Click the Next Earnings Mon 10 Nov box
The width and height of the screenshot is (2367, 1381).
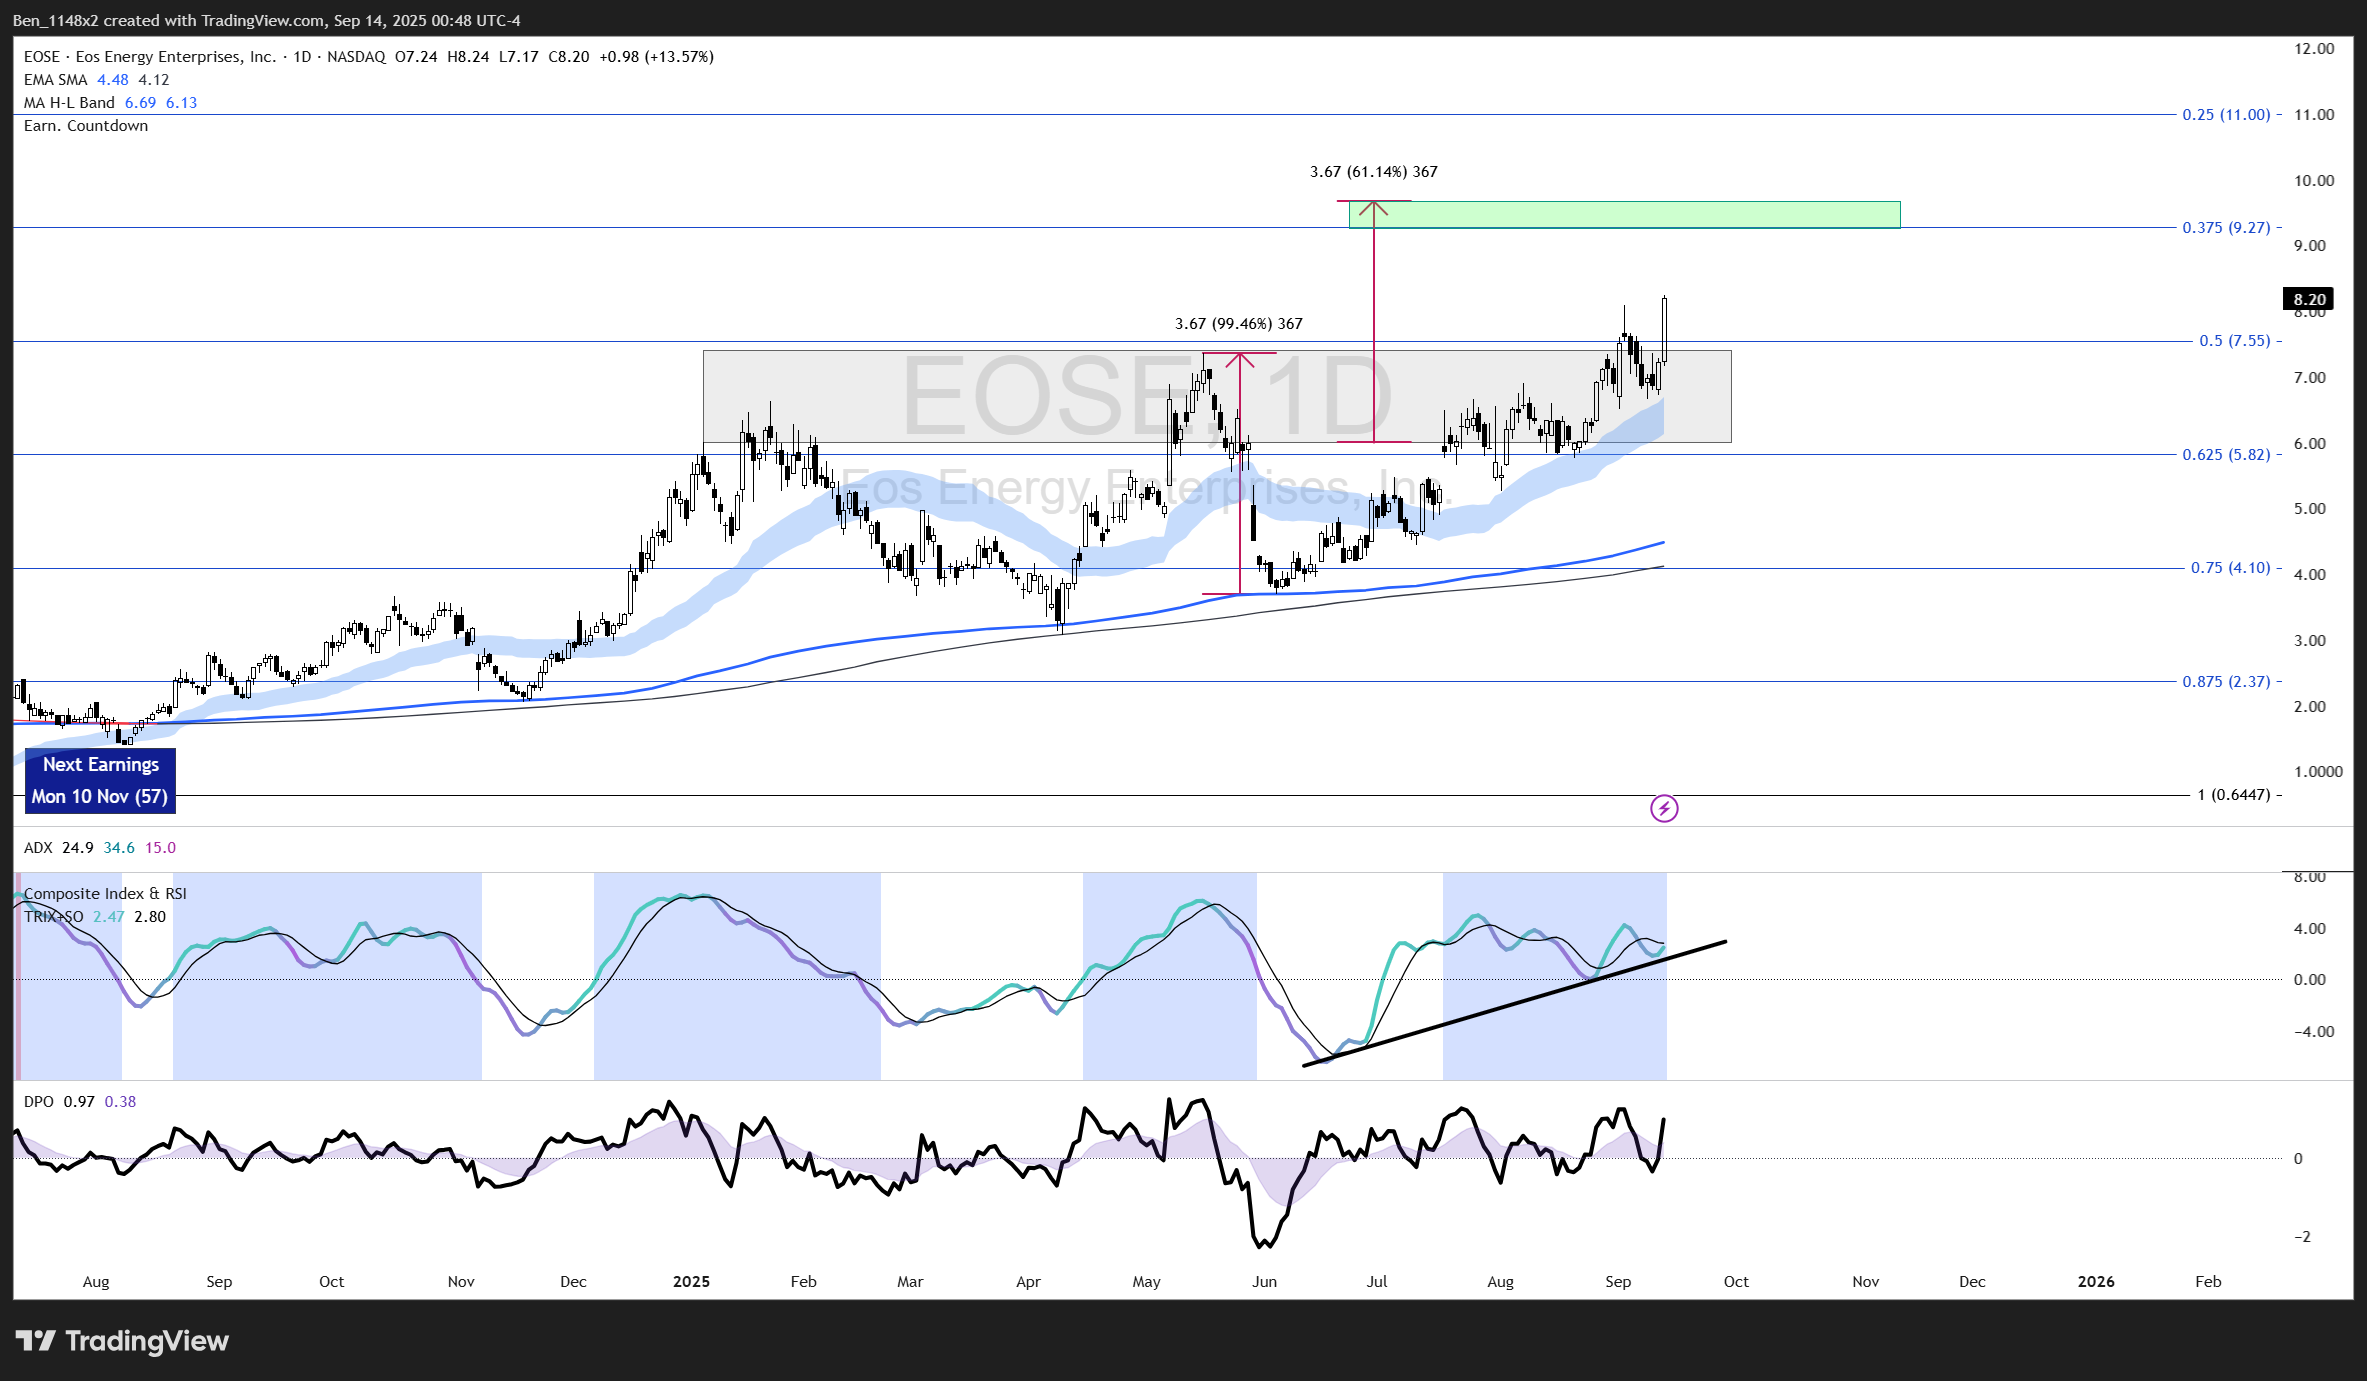(x=100, y=780)
